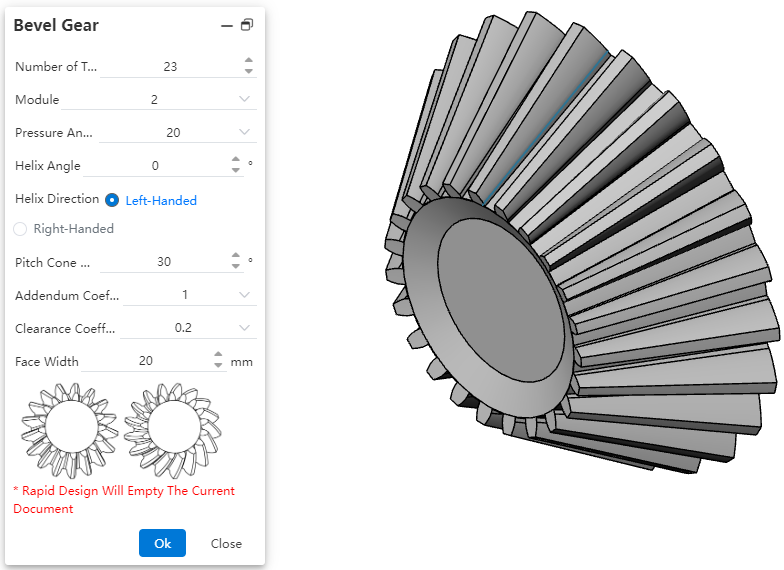Click the Module label

(x=37, y=100)
